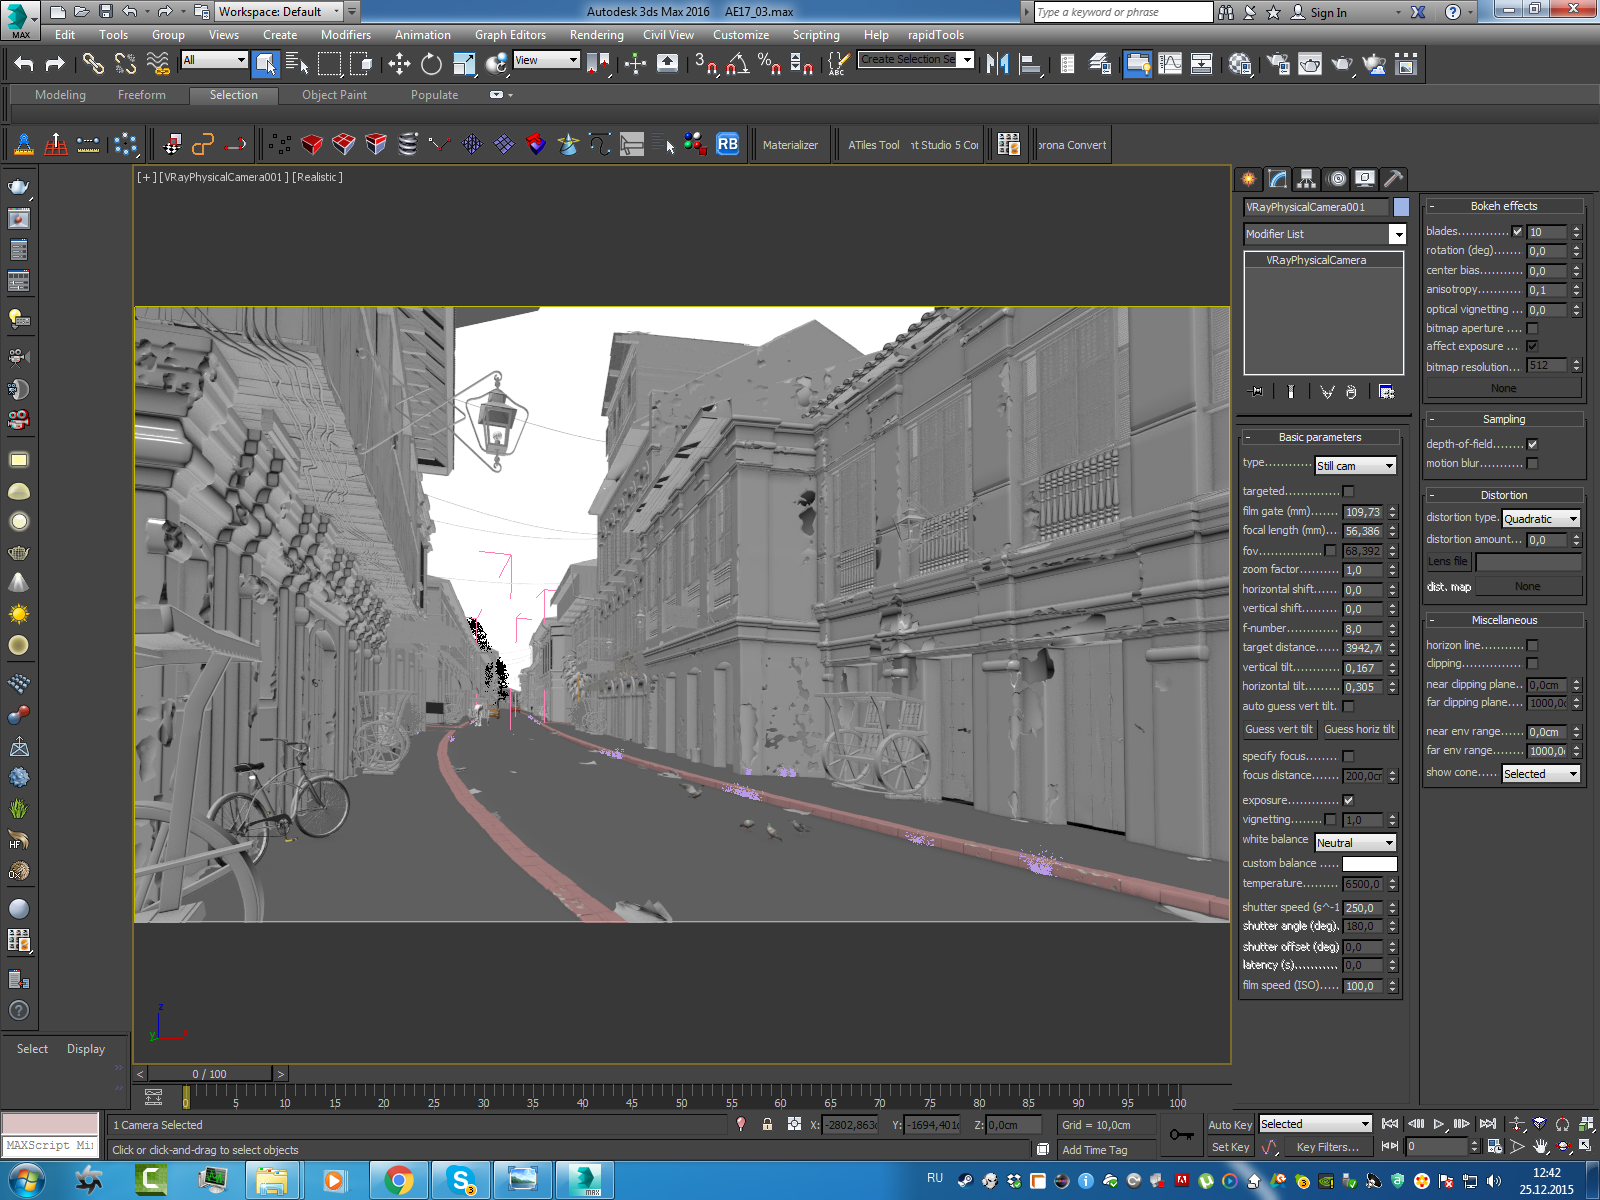Screen dimensions: 1600x1200
Task: Click the Undo arrow in main toolbar
Action: tap(24, 64)
